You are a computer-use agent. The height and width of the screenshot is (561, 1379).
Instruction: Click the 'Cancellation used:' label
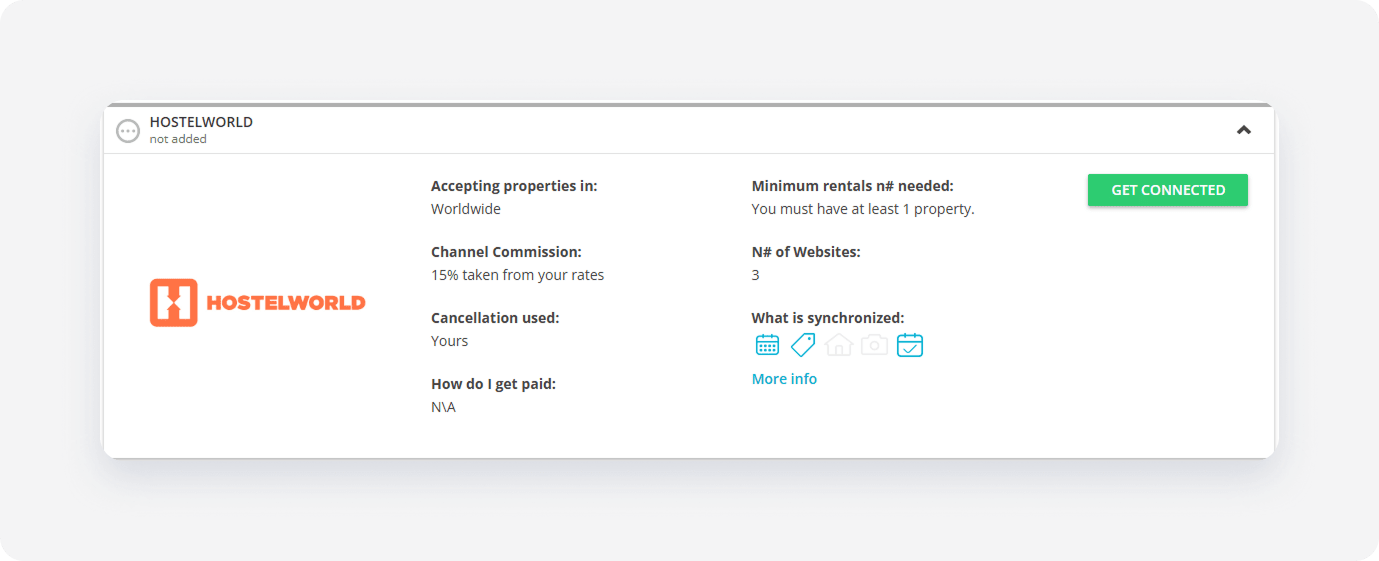pyautogui.click(x=495, y=318)
